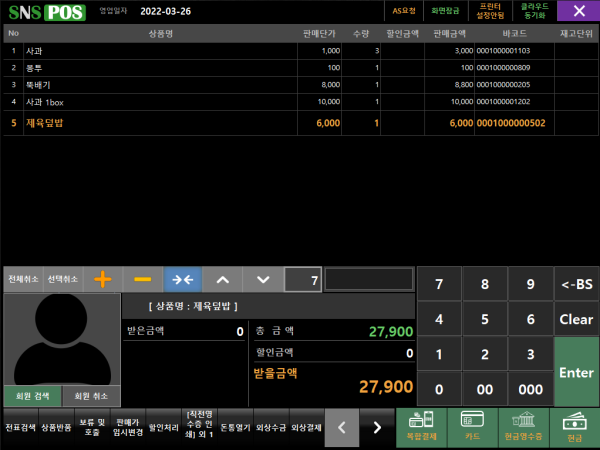Move selection up with the up chevron
This screenshot has width=600, height=450.
[x=223, y=280]
